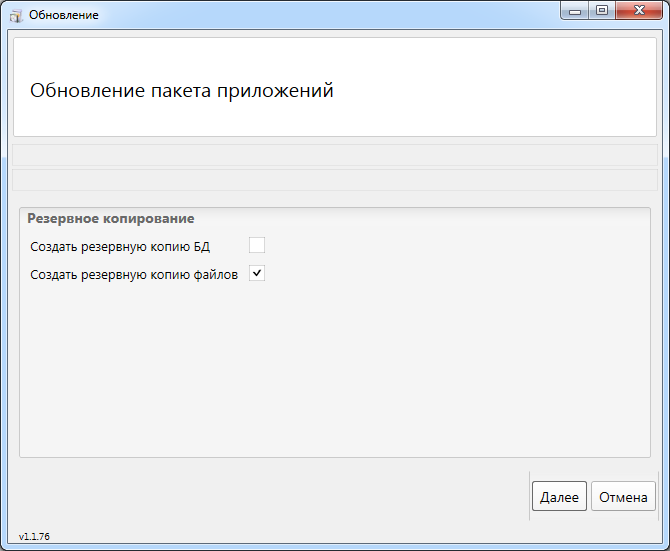Image resolution: width=670 pixels, height=551 pixels.
Task: Click the "Резервное копирование" group heading
Action: [111, 219]
